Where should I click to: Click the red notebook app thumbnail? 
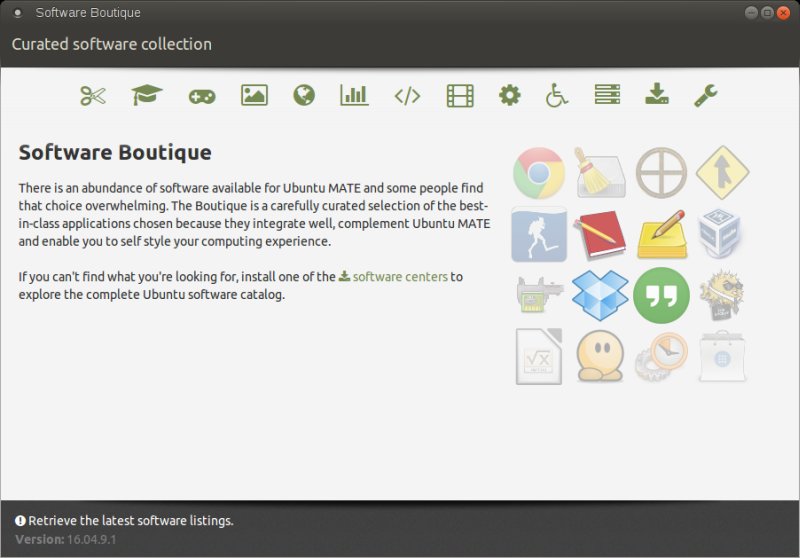[x=599, y=234]
